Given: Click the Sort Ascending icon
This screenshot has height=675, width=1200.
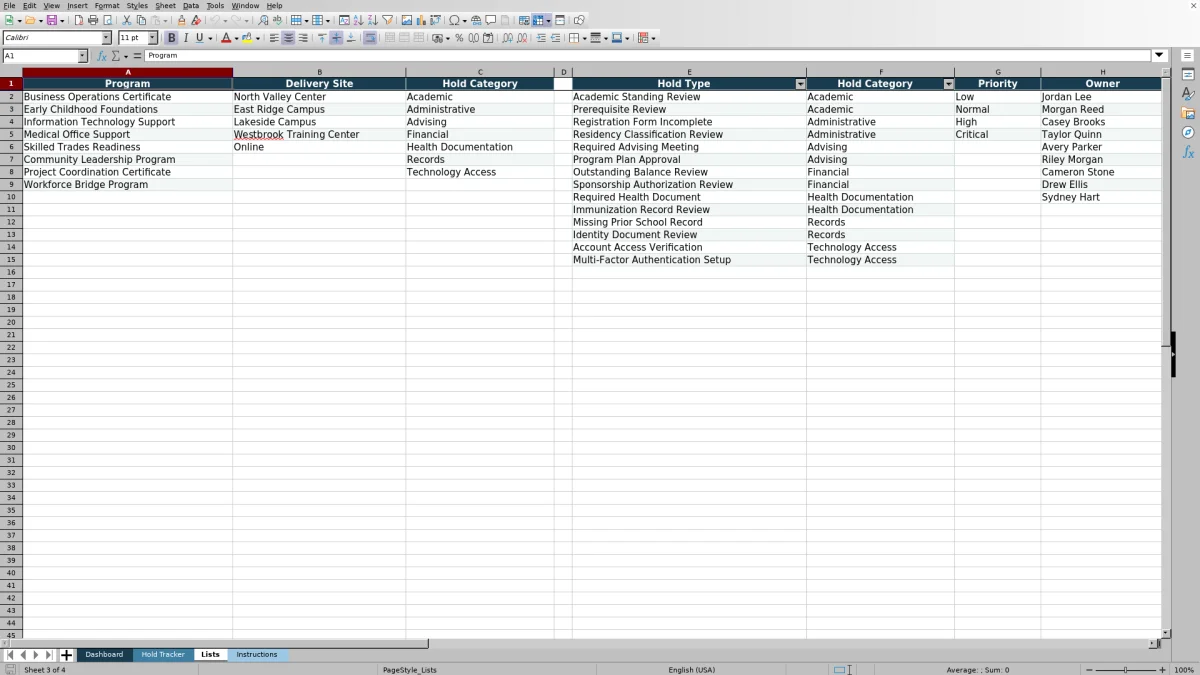Looking at the screenshot, I should (358, 20).
